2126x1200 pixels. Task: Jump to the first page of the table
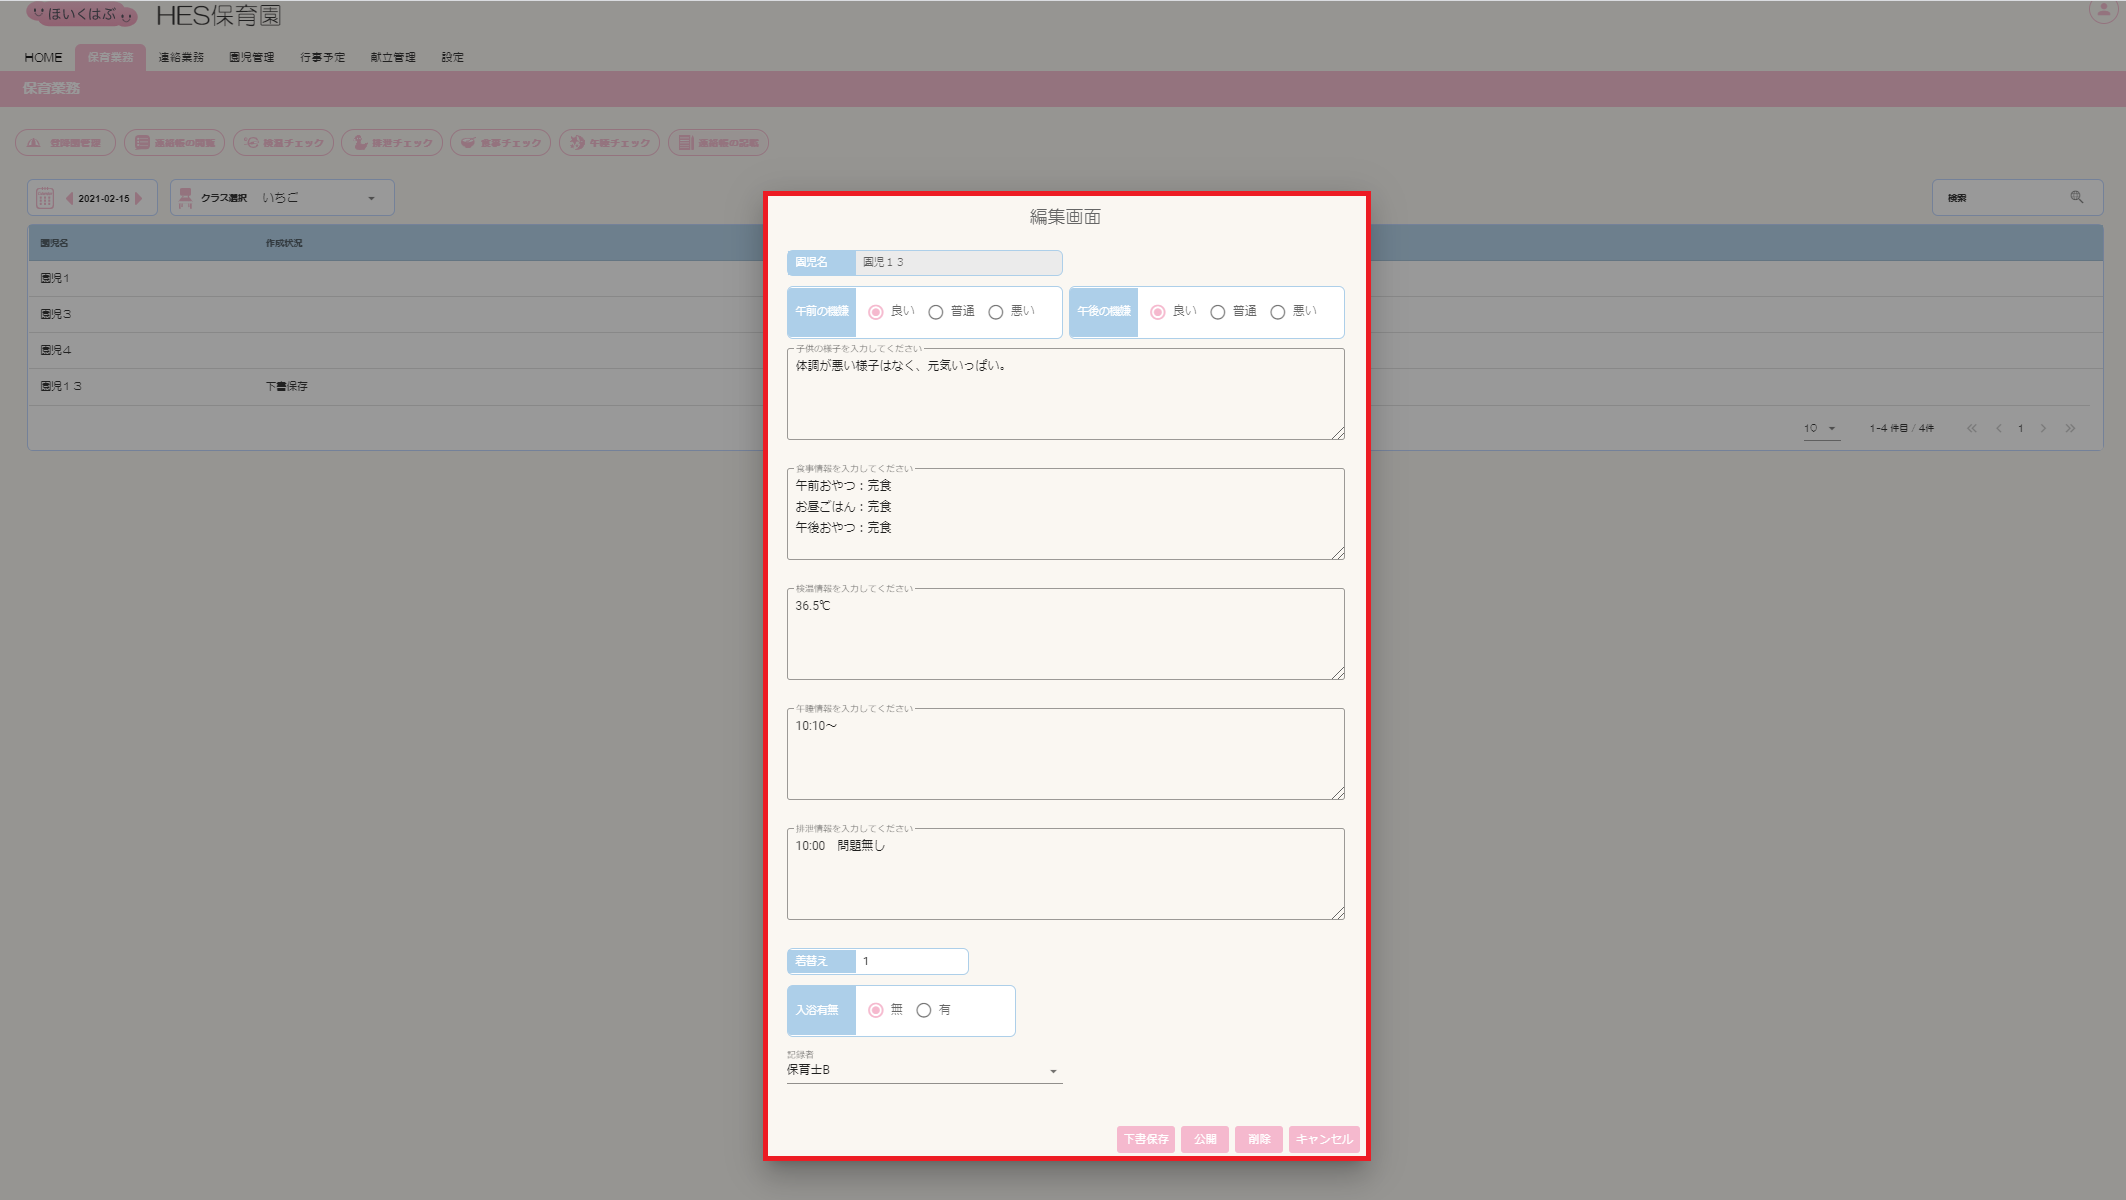1972,428
